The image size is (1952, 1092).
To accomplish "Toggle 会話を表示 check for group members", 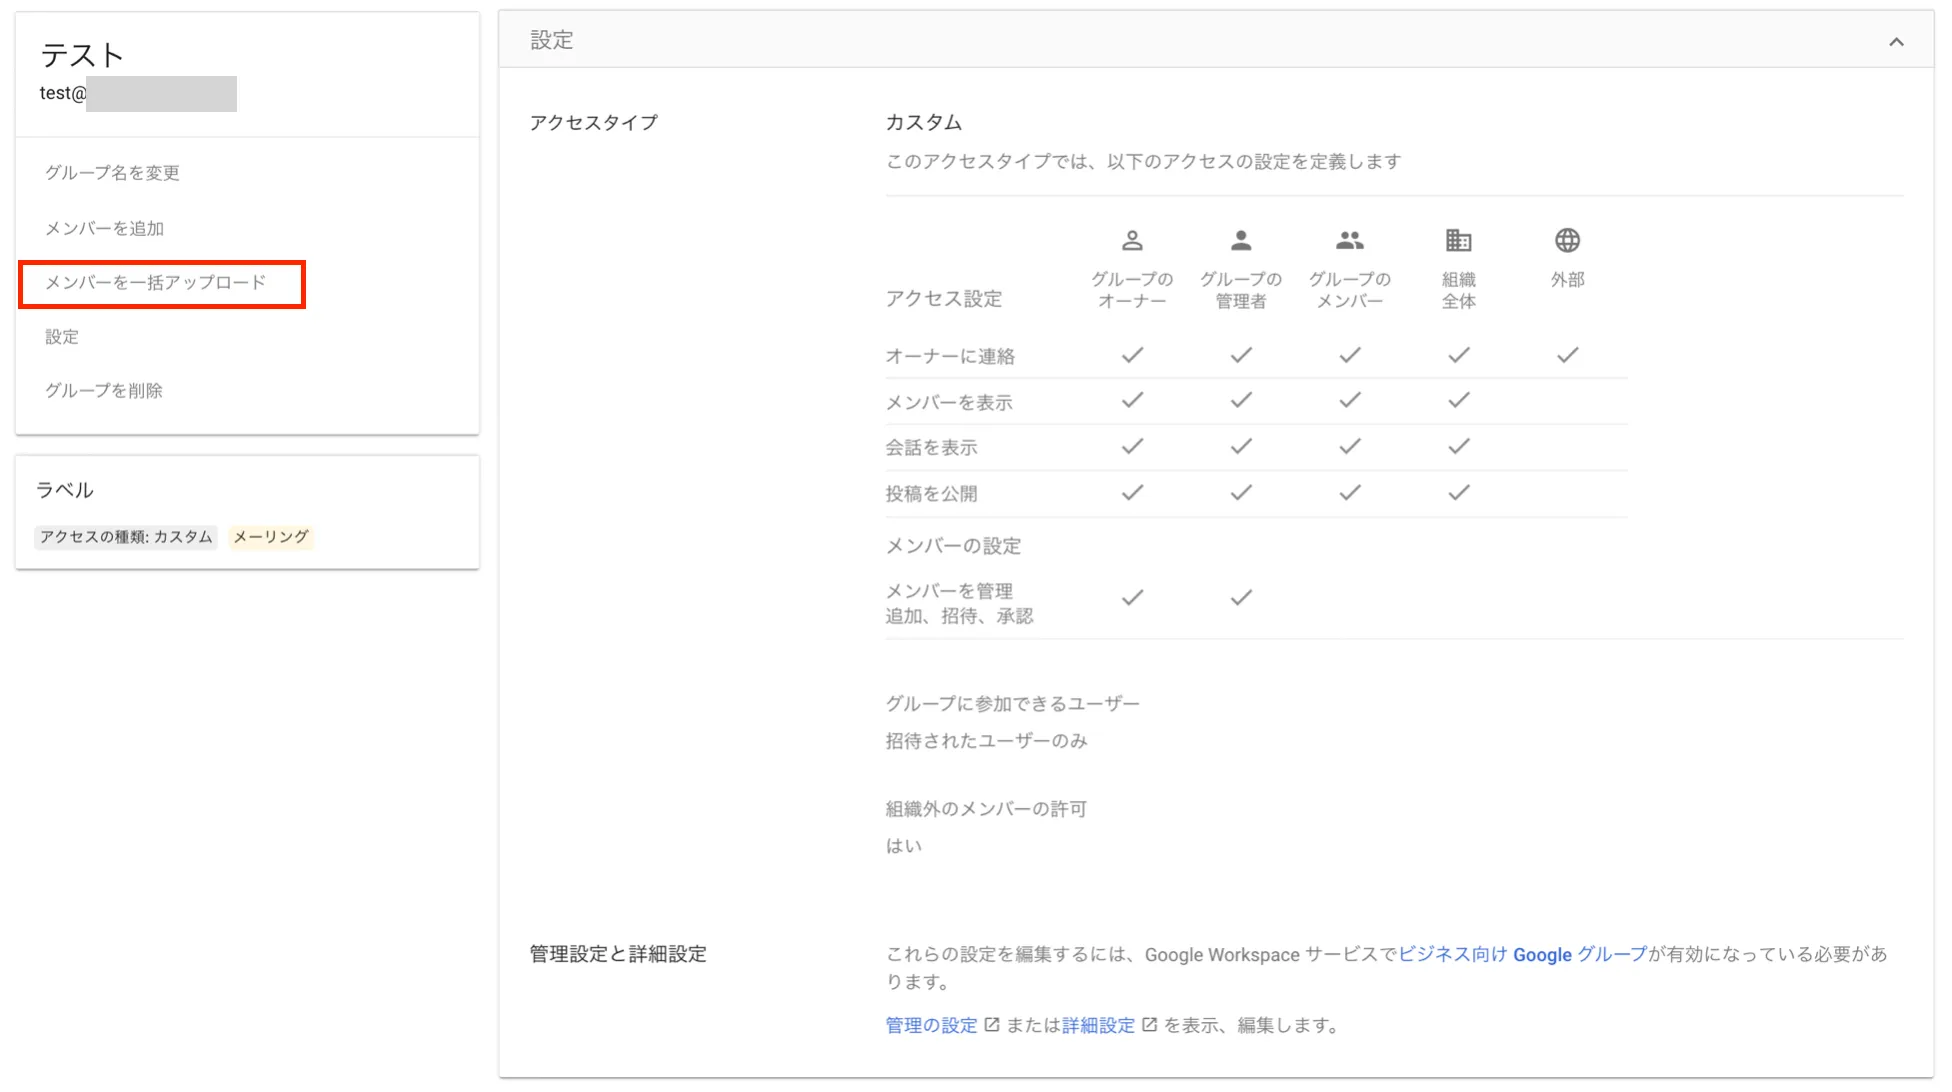I will point(1350,447).
